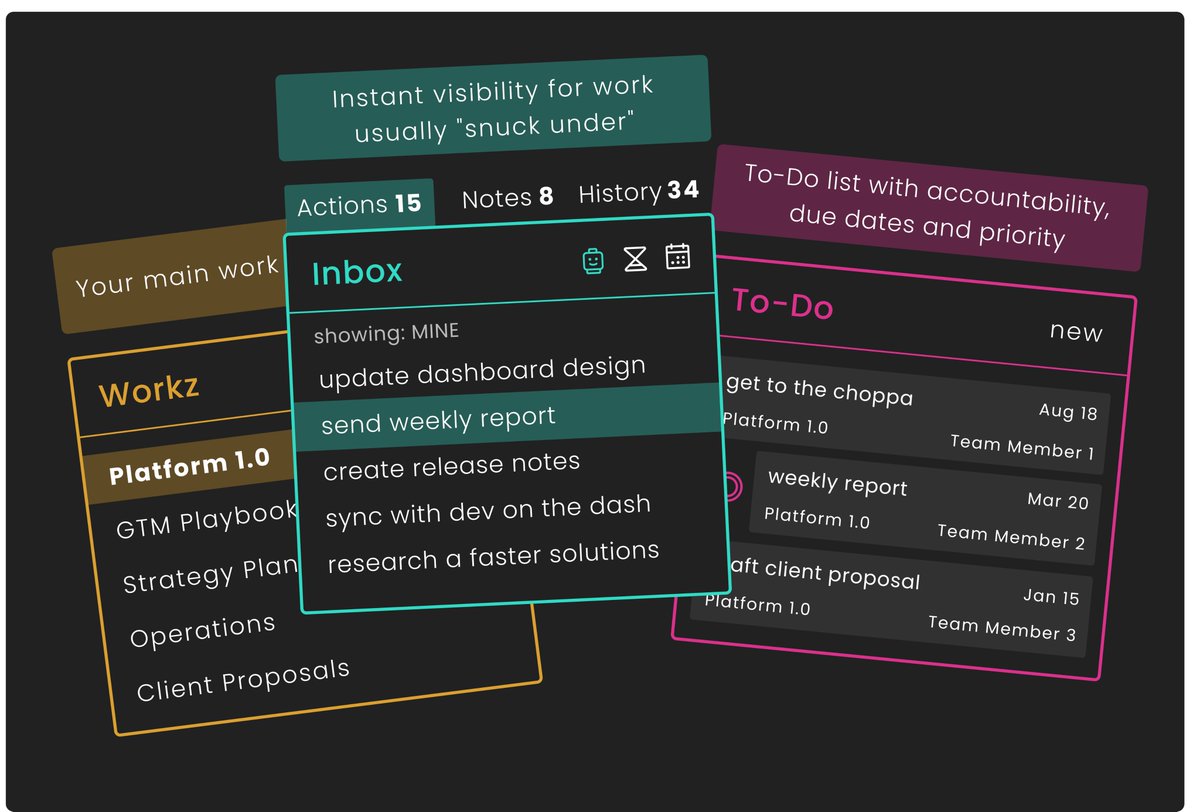
Task: Click Platform 1.0 tag under client proposal
Action: click(x=757, y=604)
